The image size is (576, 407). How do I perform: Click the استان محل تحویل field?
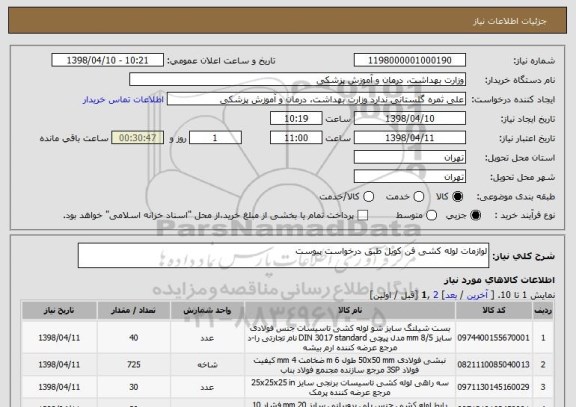coord(410,158)
